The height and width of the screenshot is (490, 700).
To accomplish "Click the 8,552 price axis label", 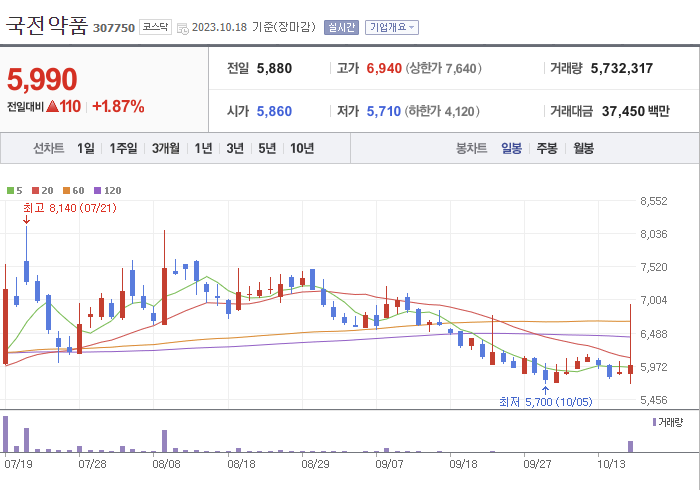I will tap(654, 201).
